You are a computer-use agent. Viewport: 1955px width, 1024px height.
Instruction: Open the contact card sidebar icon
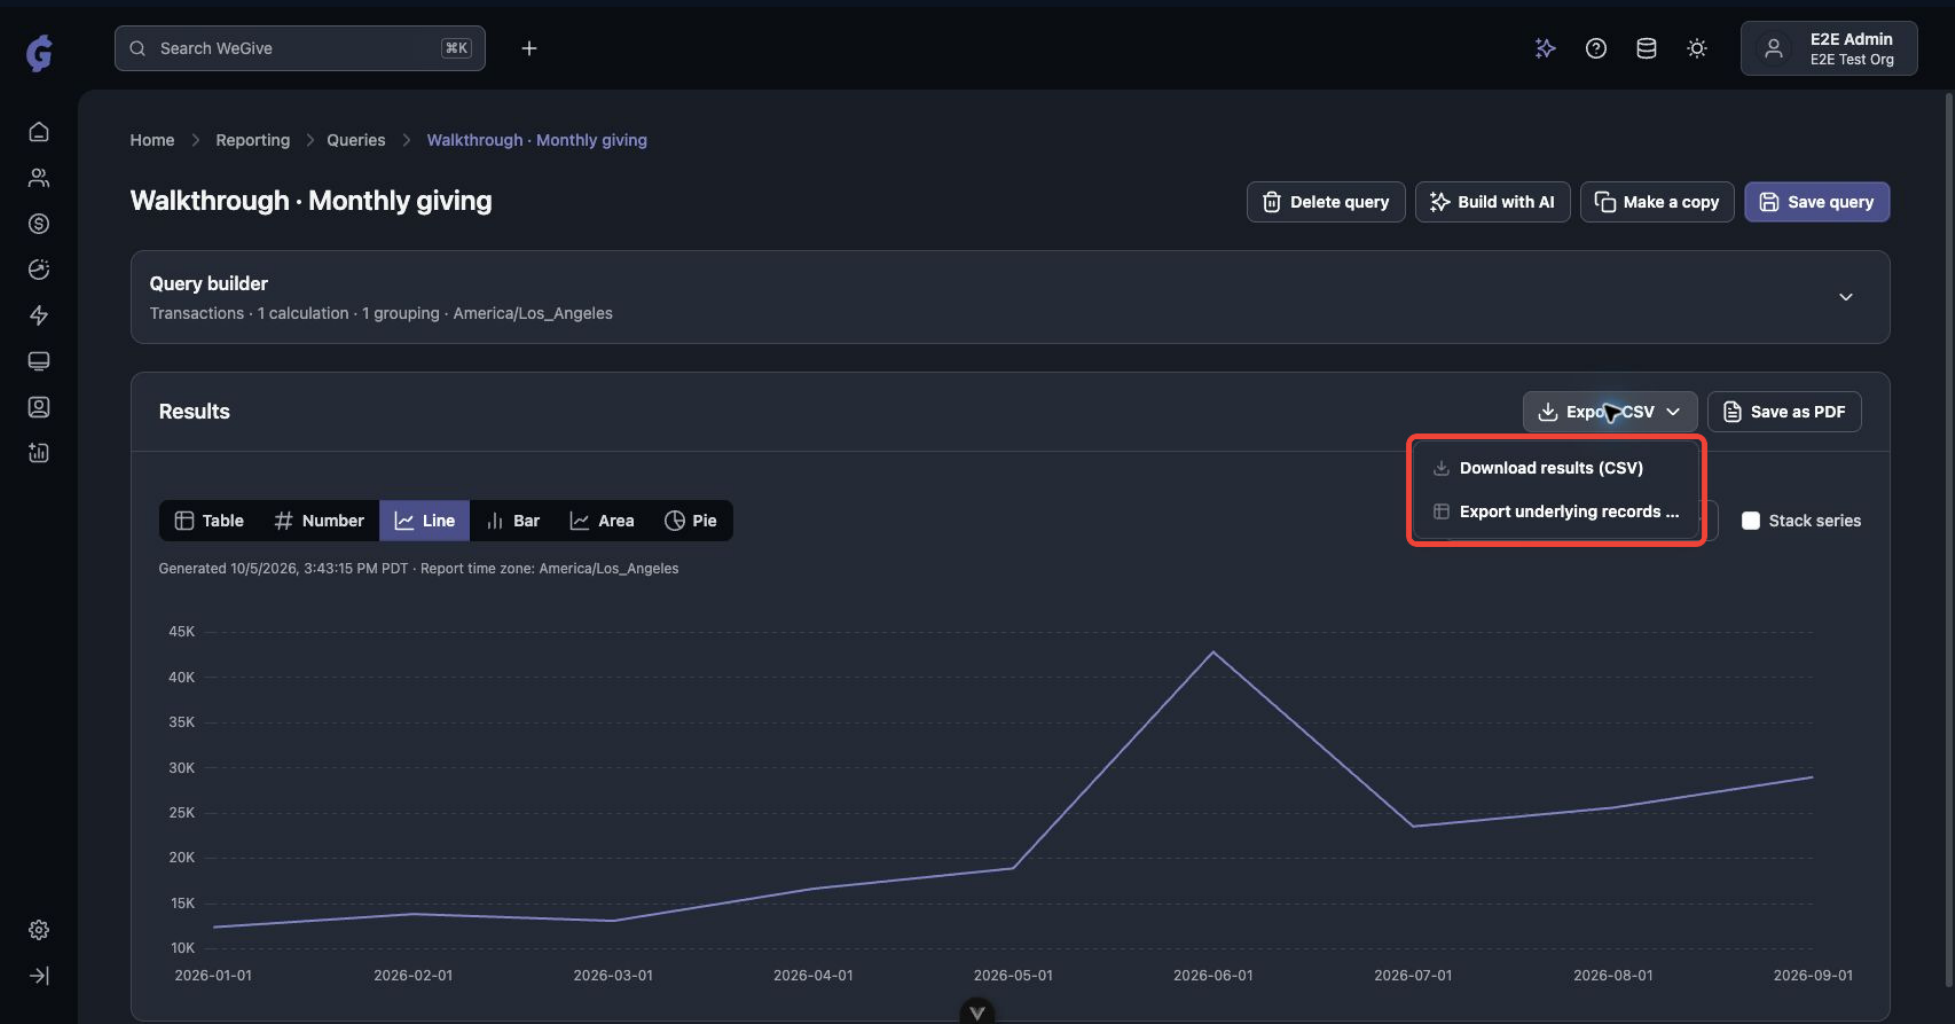coord(39,407)
